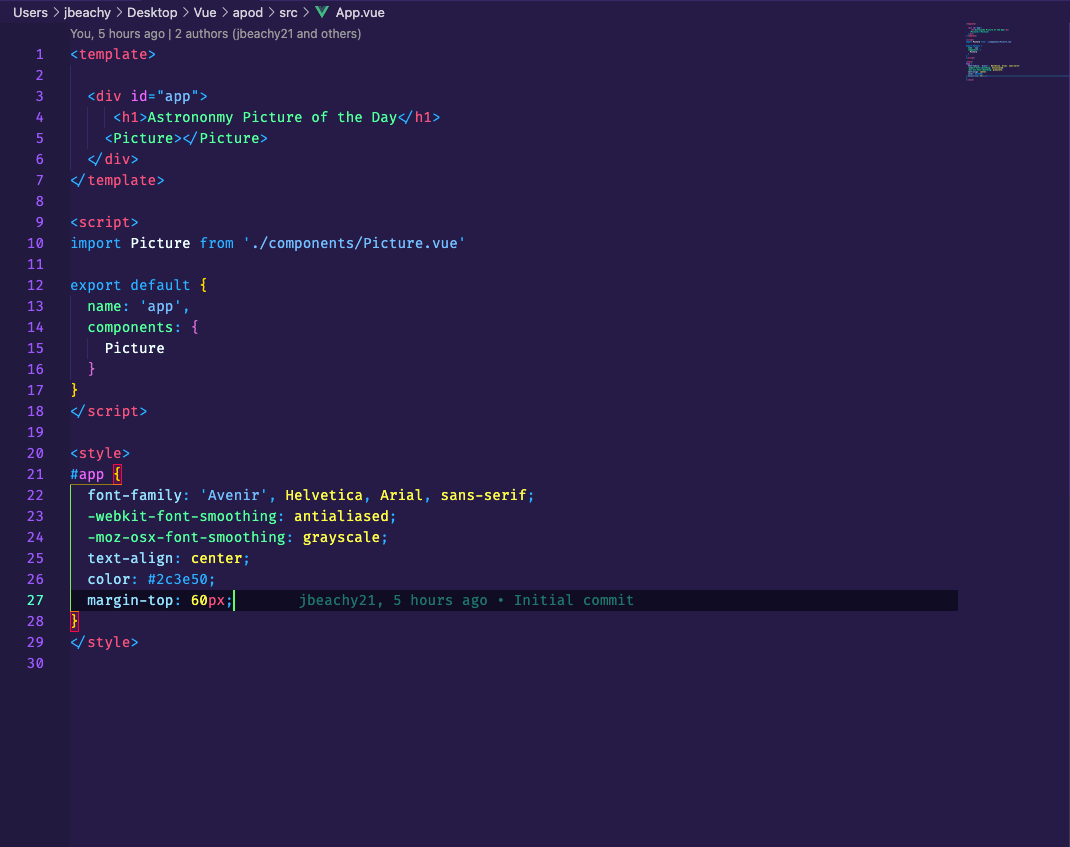Click the font-family declaration
The width and height of the screenshot is (1070, 847).
click(x=310, y=495)
